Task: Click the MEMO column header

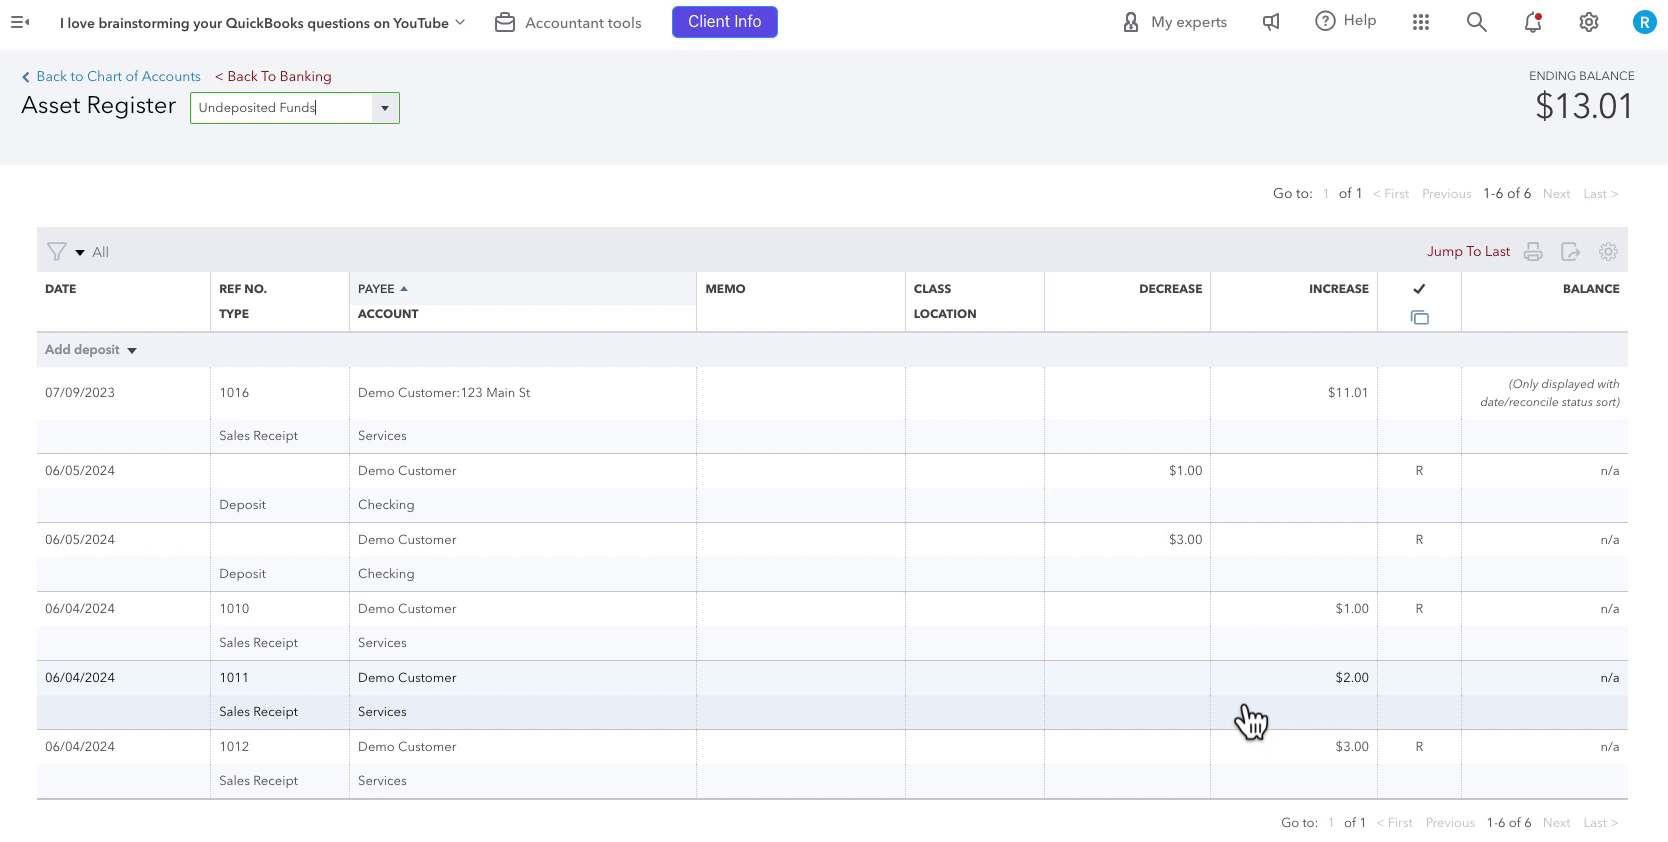Action: pos(725,289)
